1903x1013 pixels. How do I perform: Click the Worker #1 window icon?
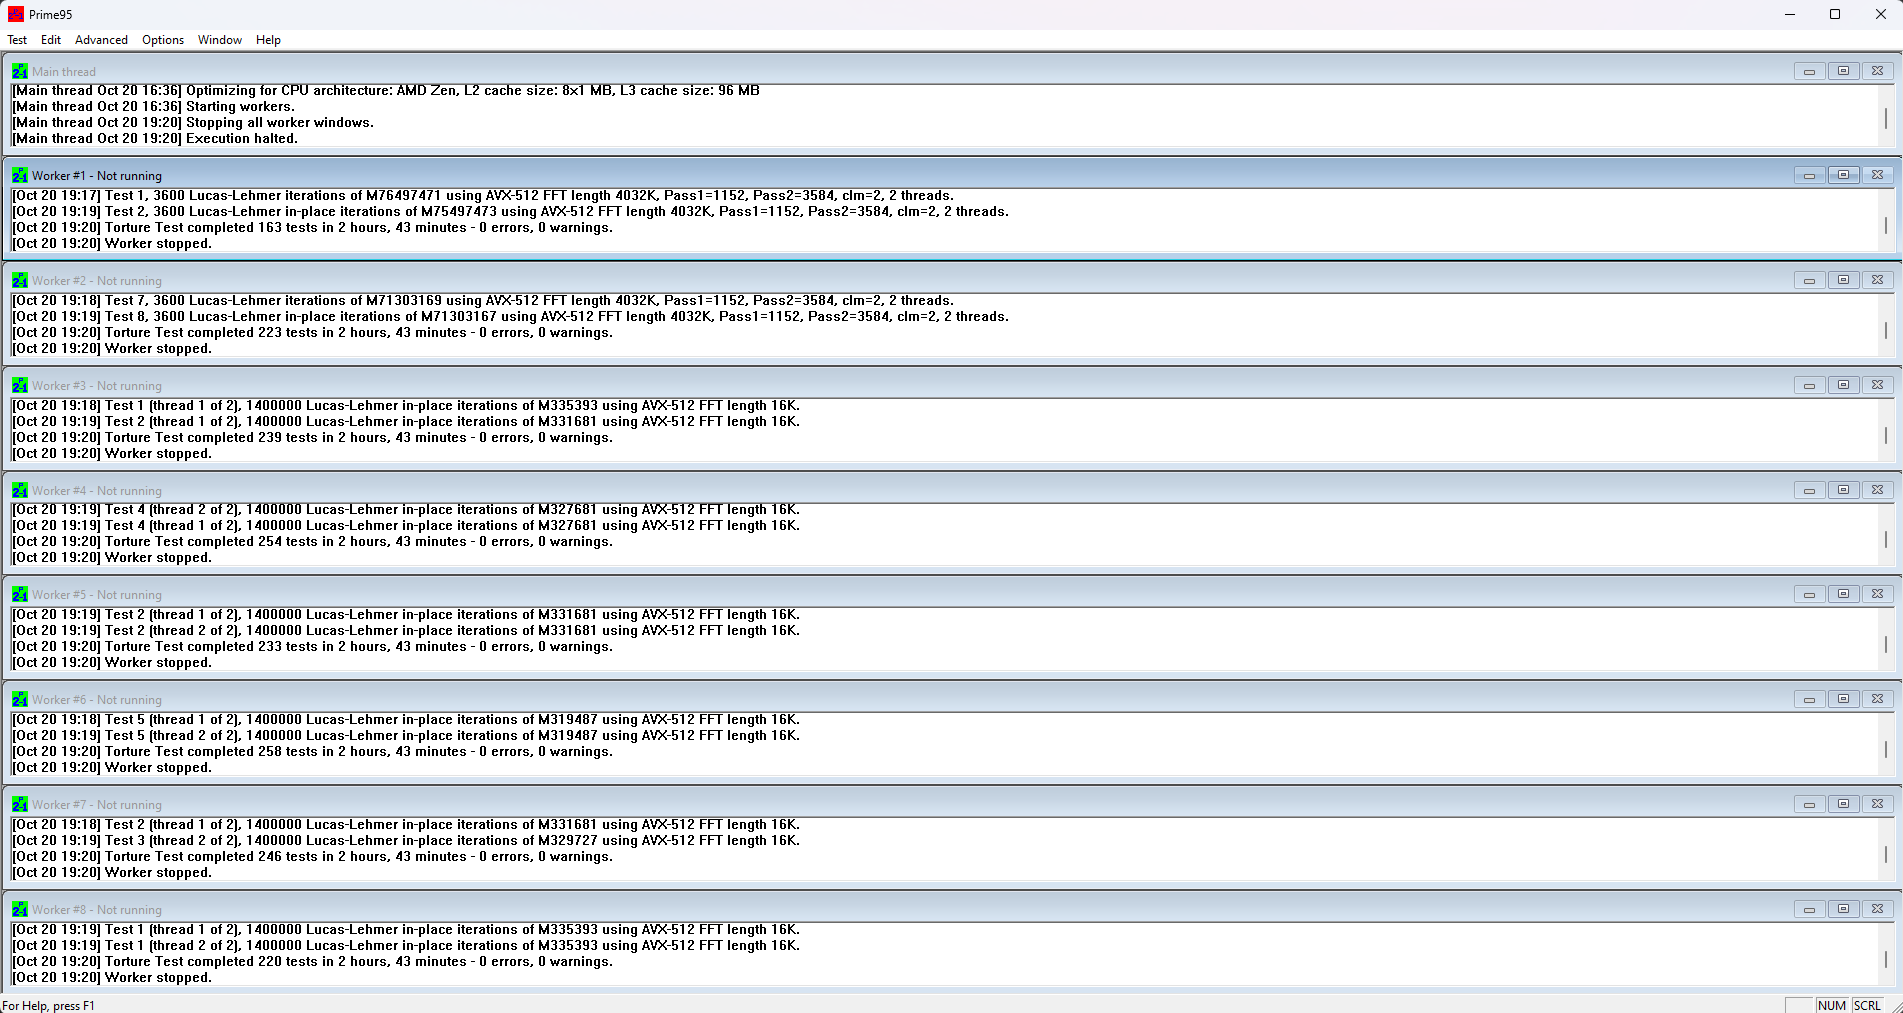pyautogui.click(x=20, y=175)
